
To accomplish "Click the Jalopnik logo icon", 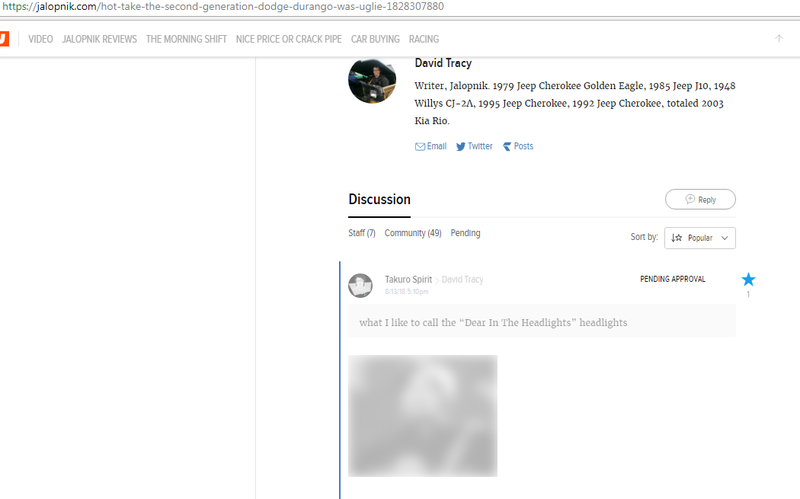I will 4,39.
